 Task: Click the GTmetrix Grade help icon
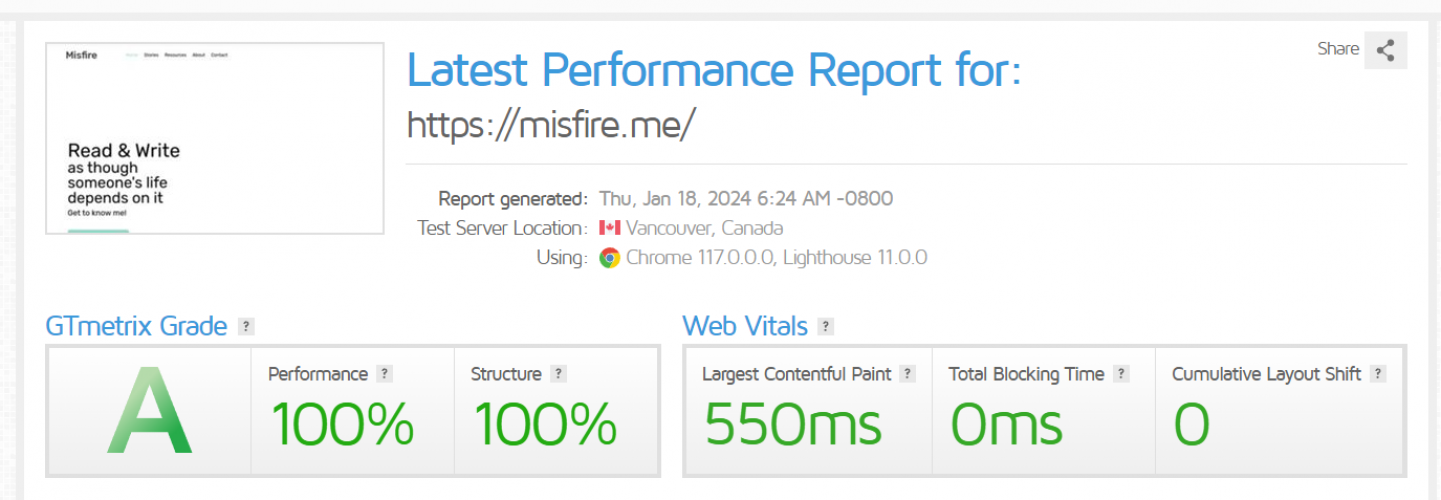click(246, 326)
